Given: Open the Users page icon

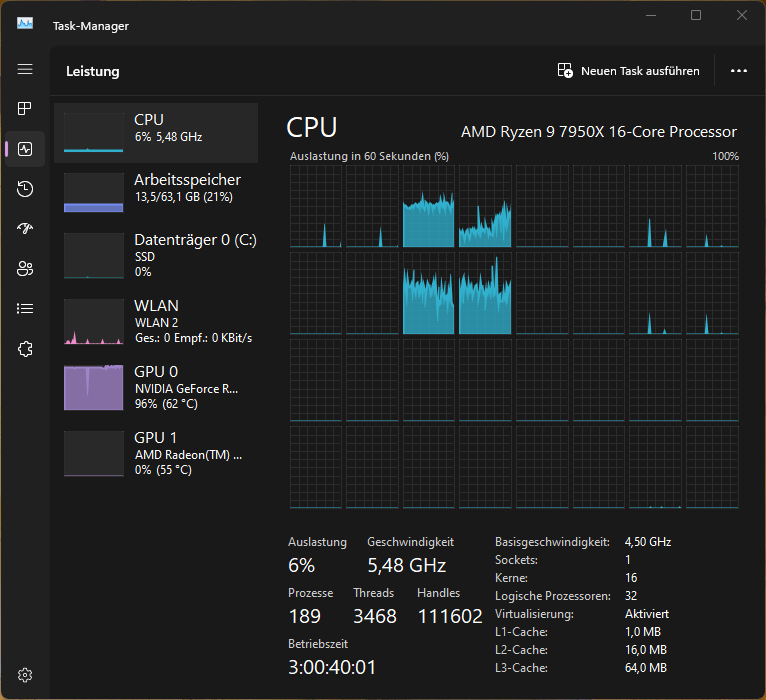Looking at the screenshot, I should (25, 269).
